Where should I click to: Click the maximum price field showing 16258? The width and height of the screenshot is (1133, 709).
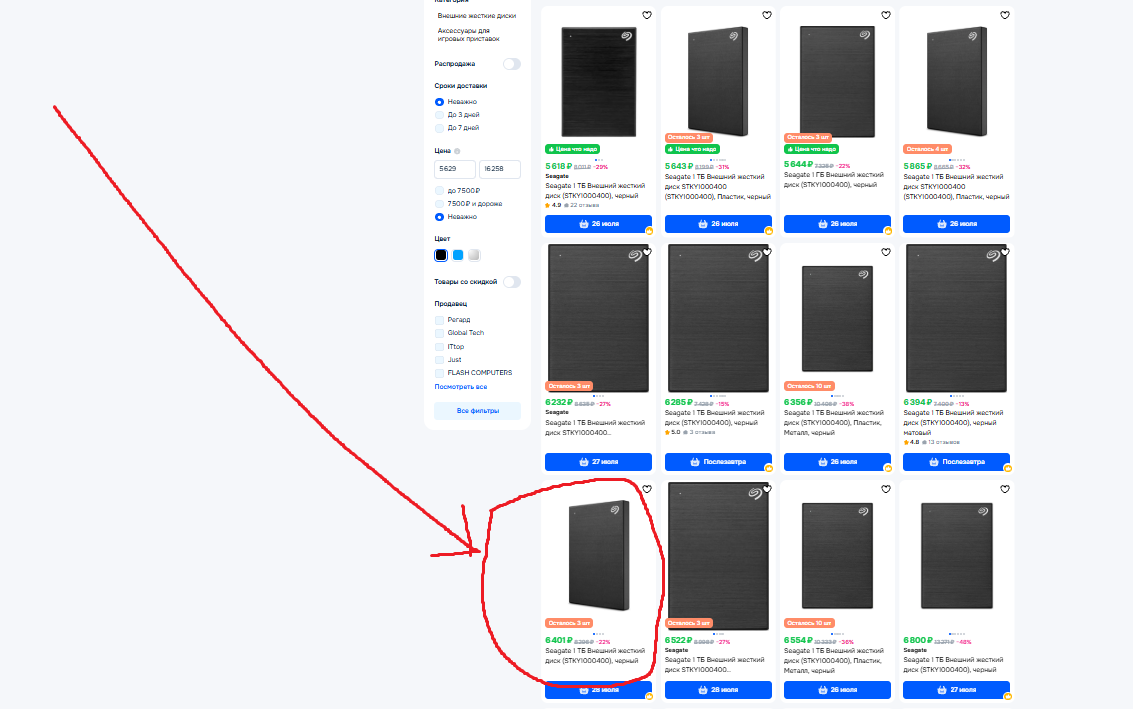500,169
